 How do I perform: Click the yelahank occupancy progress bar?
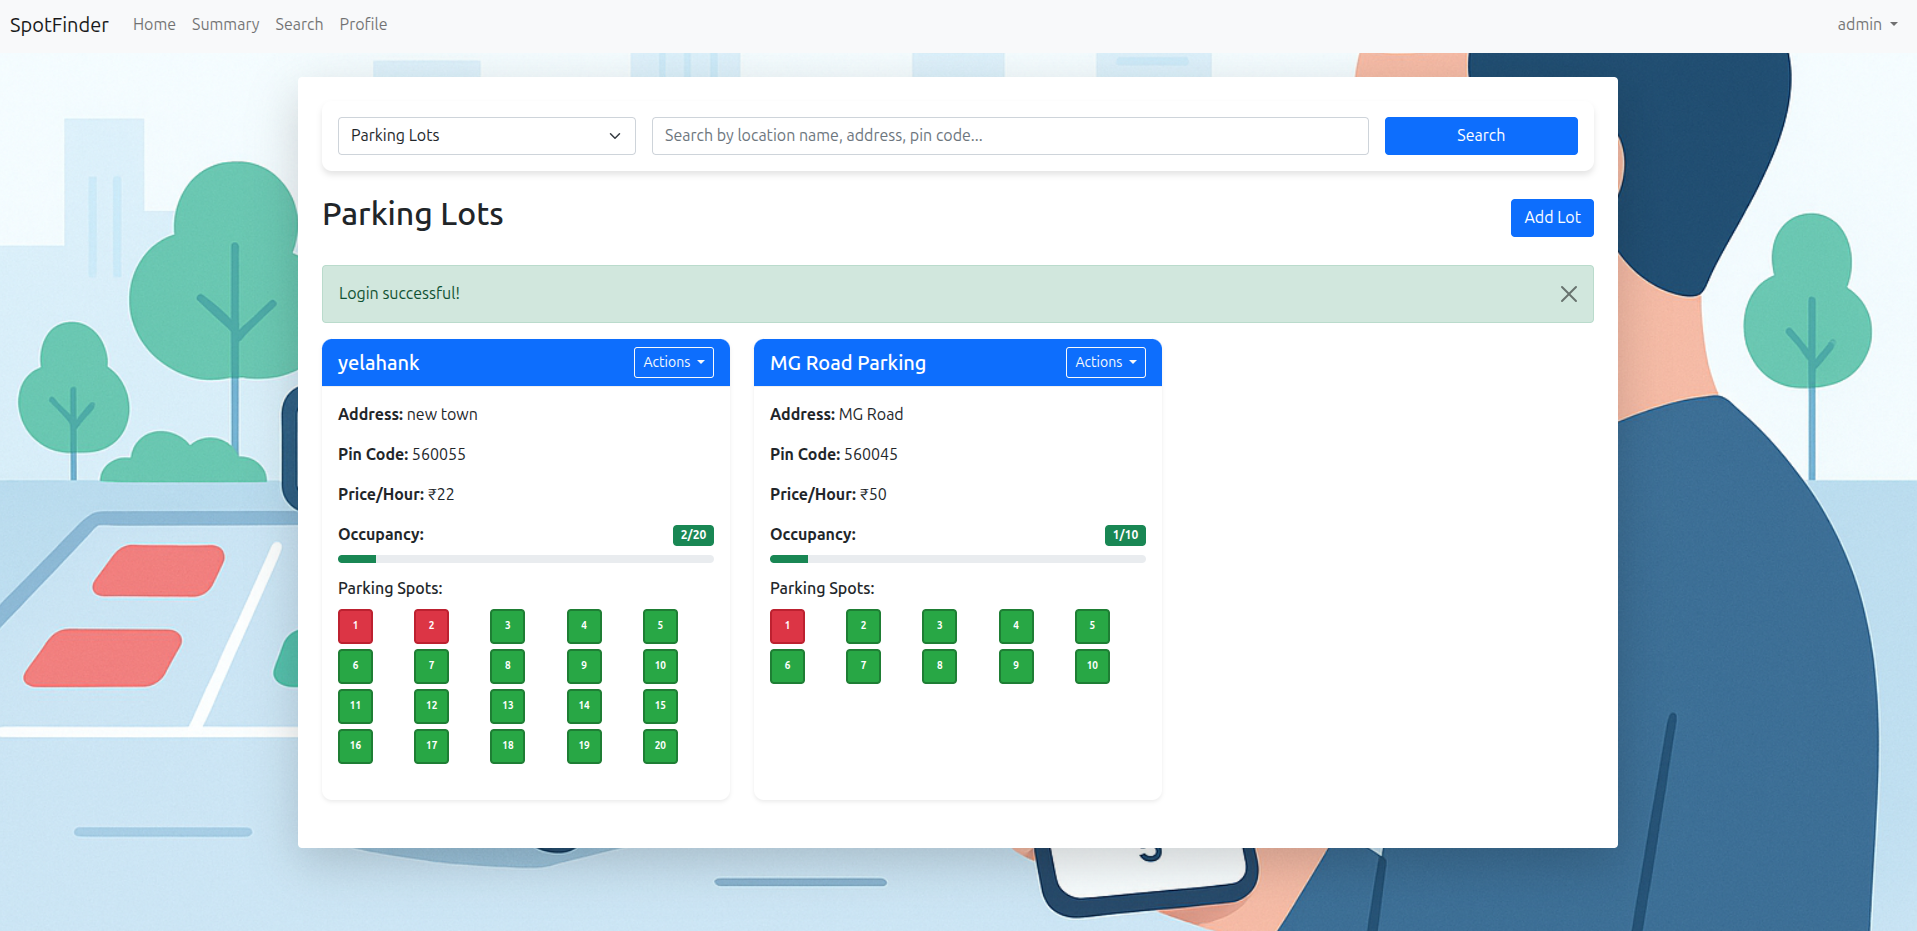[525, 559]
